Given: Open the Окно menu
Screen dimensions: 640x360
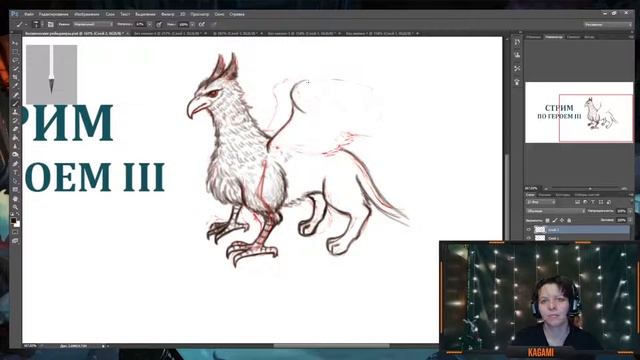Looking at the screenshot, I should 219,14.
